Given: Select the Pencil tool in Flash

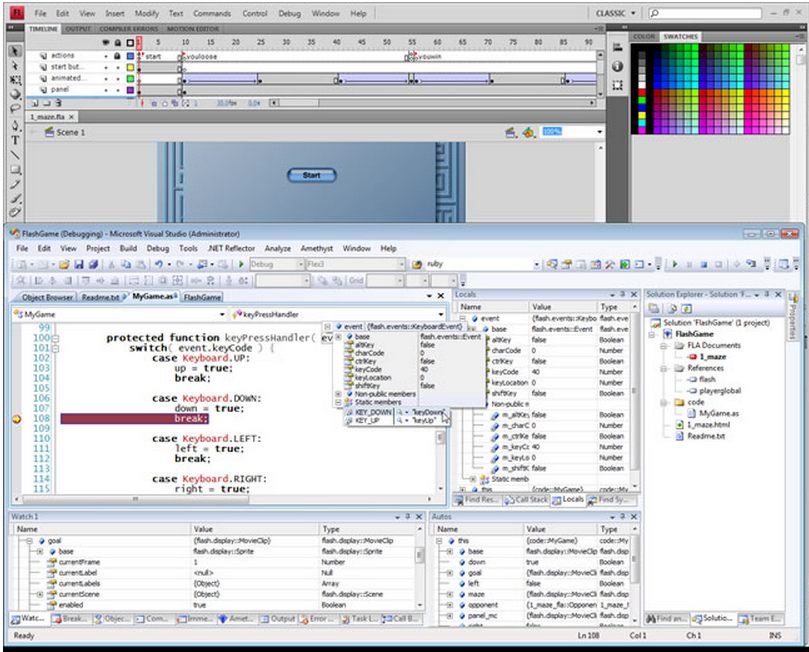Looking at the screenshot, I should point(15,184).
